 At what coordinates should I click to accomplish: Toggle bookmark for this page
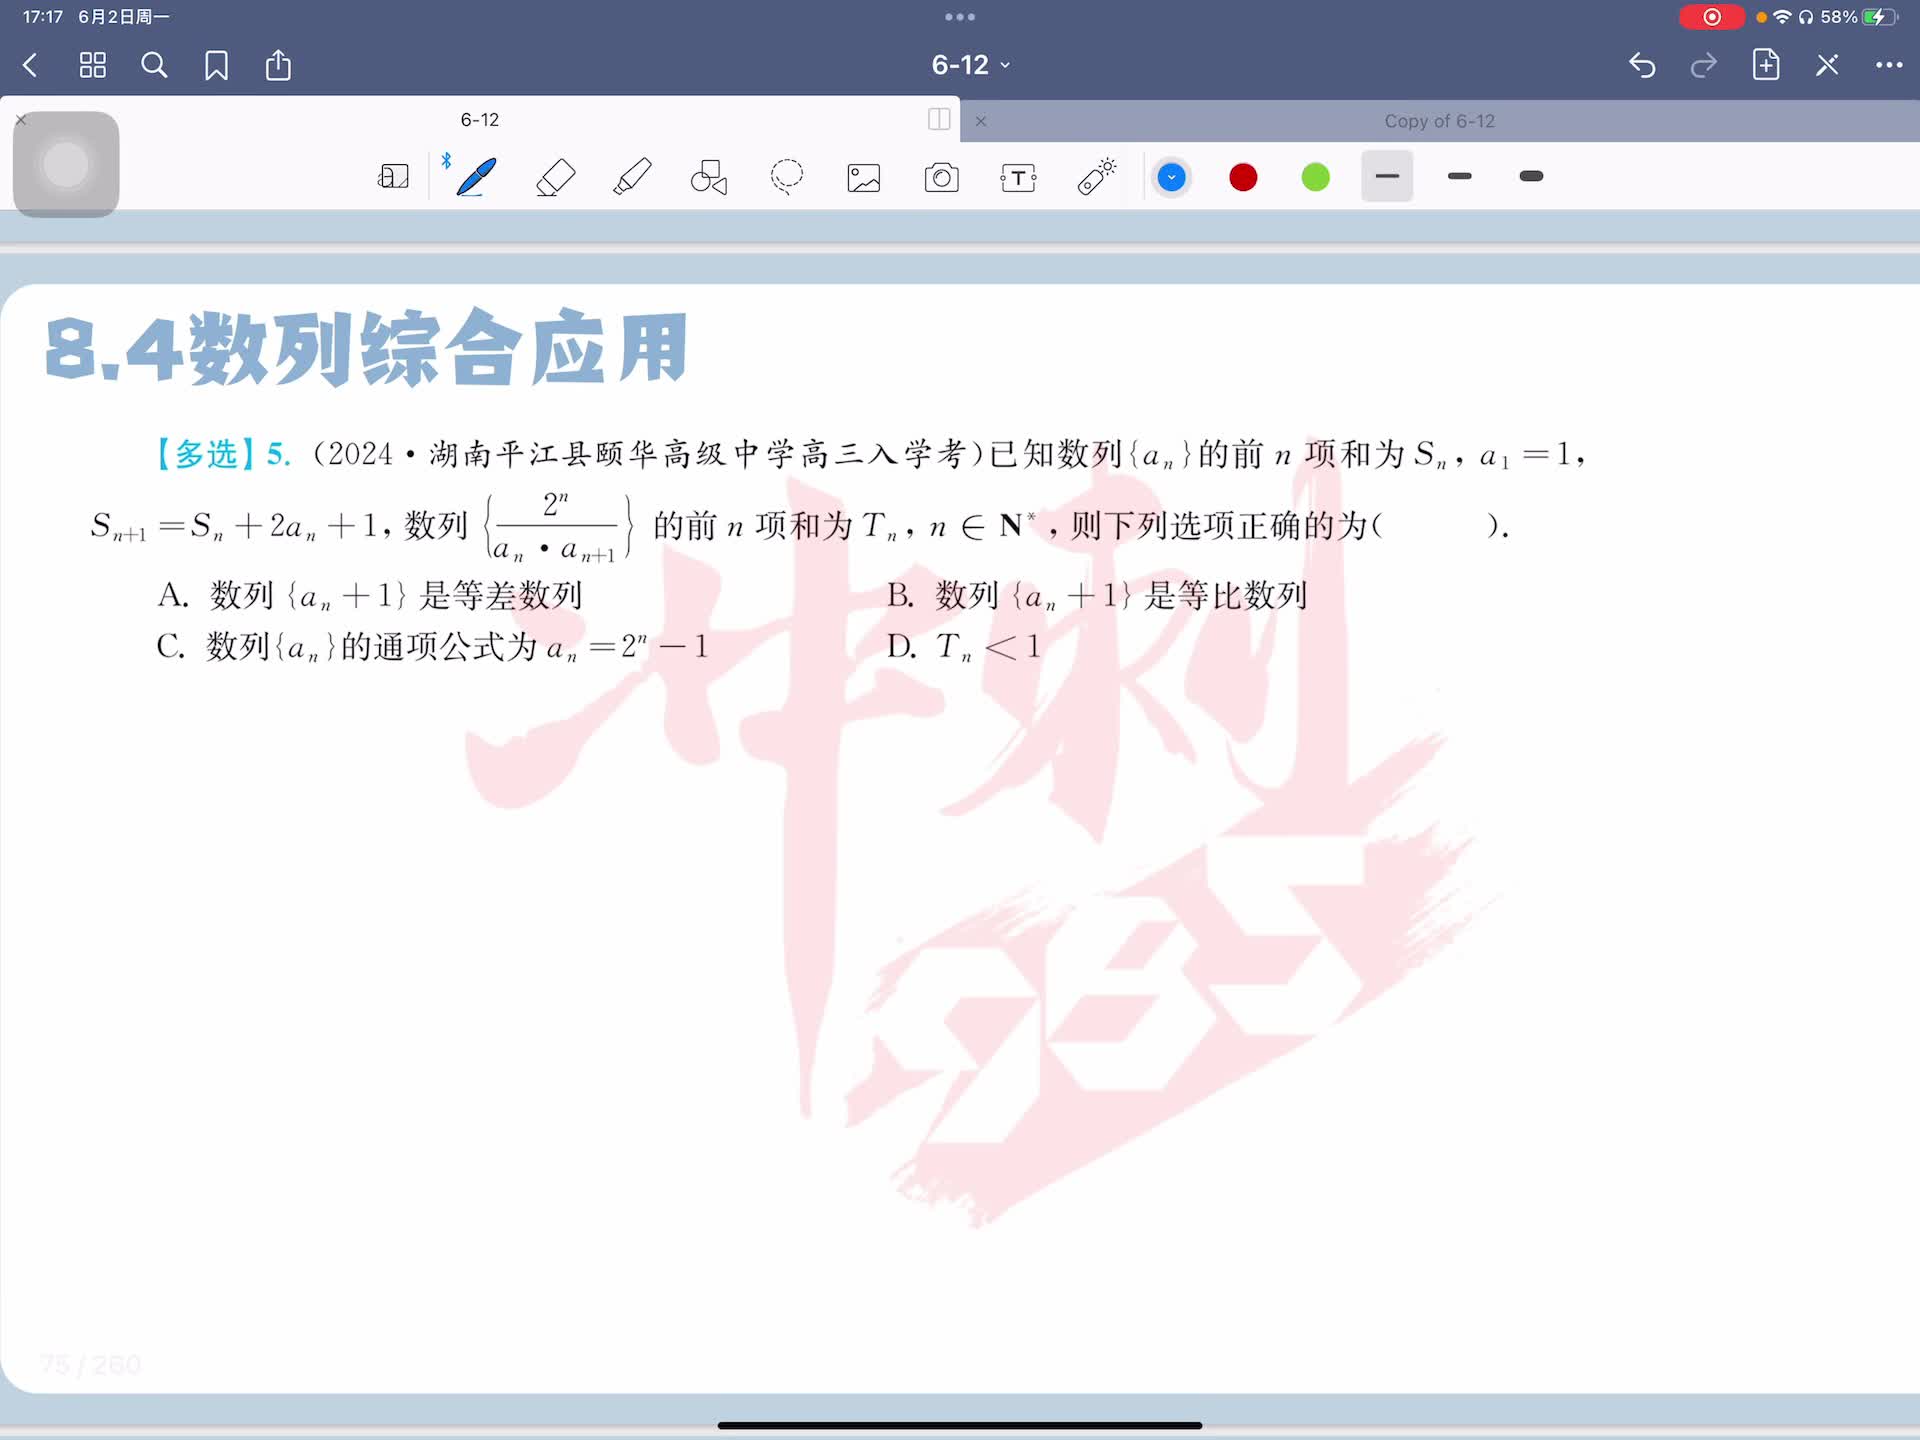pyautogui.click(x=216, y=66)
